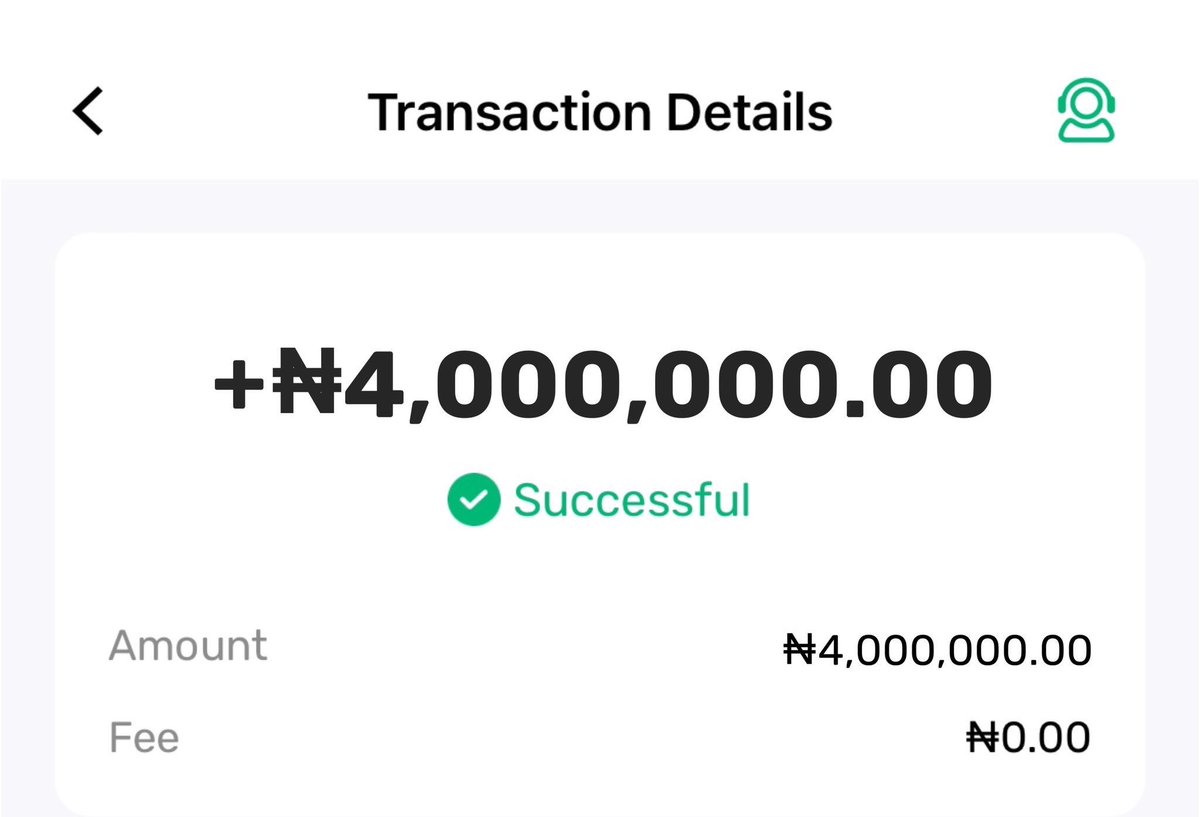1200x817 pixels.
Task: Click the Fee value 0.00
Action: pyautogui.click(x=1045, y=739)
